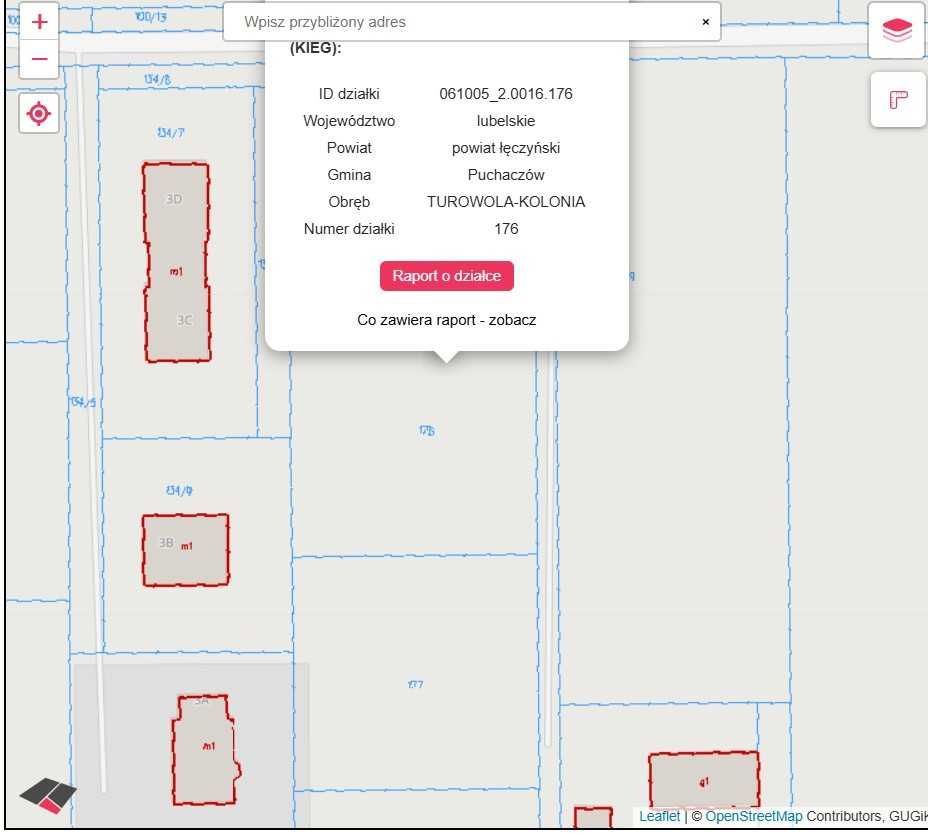Select parcel labeled 176 on the map
The width and height of the screenshot is (928, 833).
tap(427, 431)
